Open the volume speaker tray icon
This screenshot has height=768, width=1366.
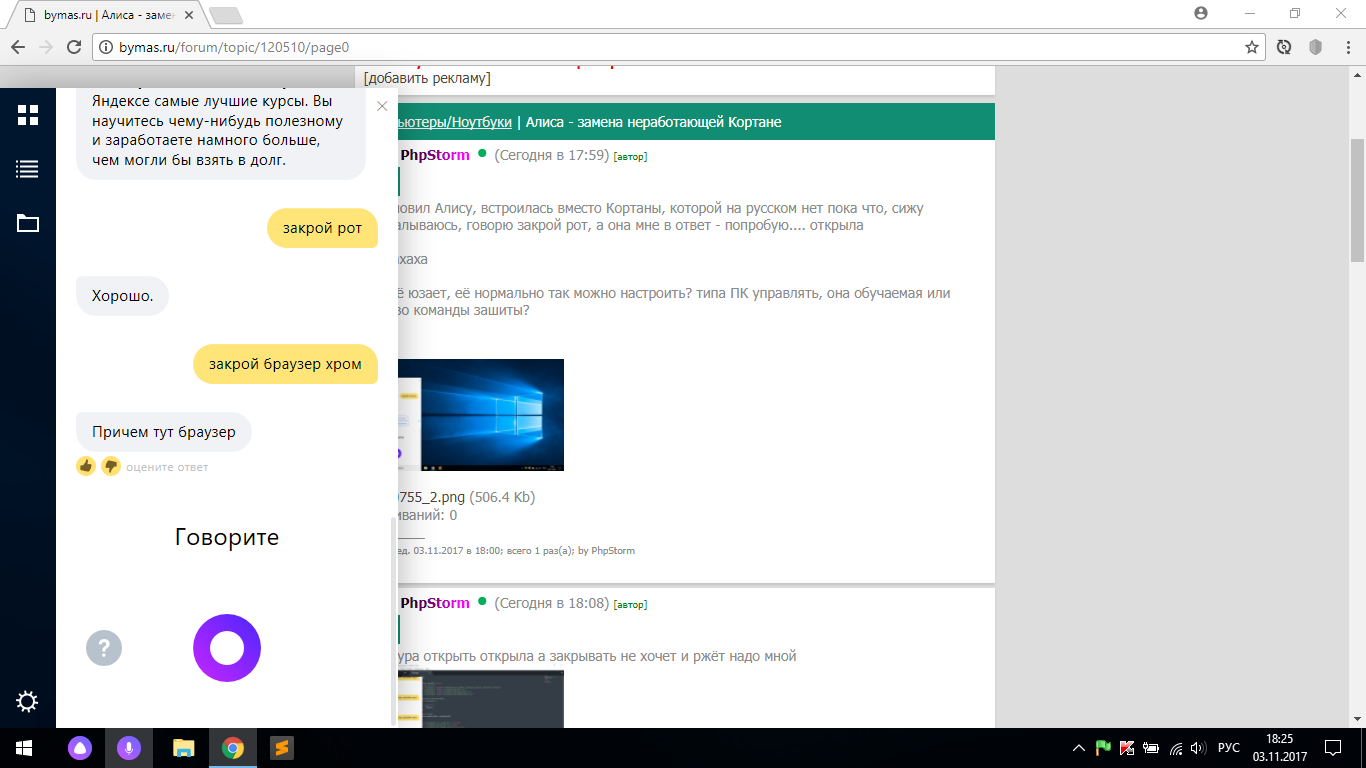(1198, 748)
